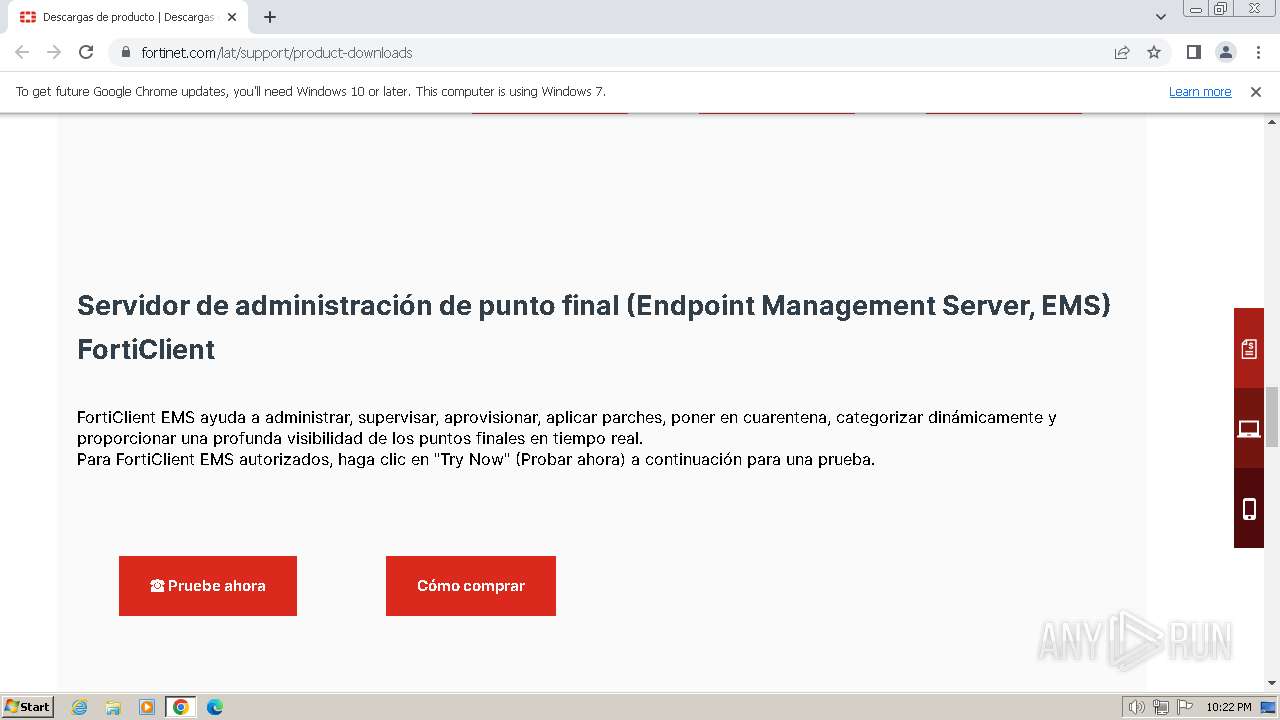This screenshot has height=720, width=1280.
Task: Click the show desktop tray icon
Action: coord(1269,707)
